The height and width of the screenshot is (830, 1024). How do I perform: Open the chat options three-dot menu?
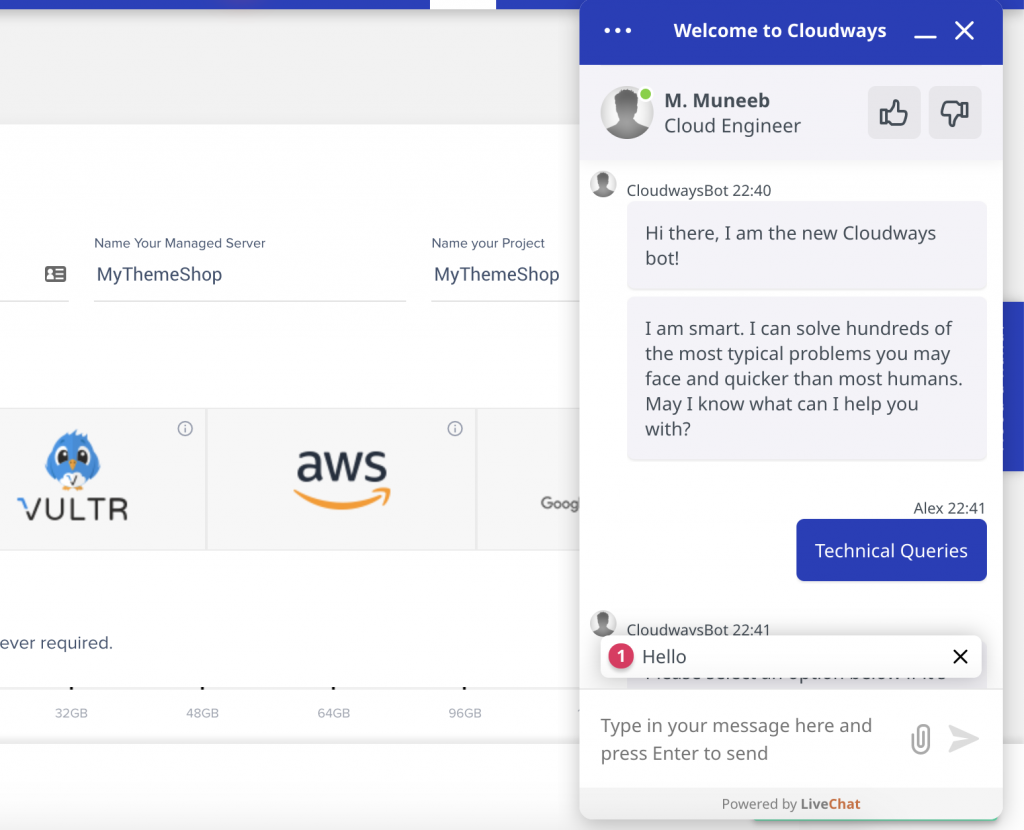click(x=618, y=31)
